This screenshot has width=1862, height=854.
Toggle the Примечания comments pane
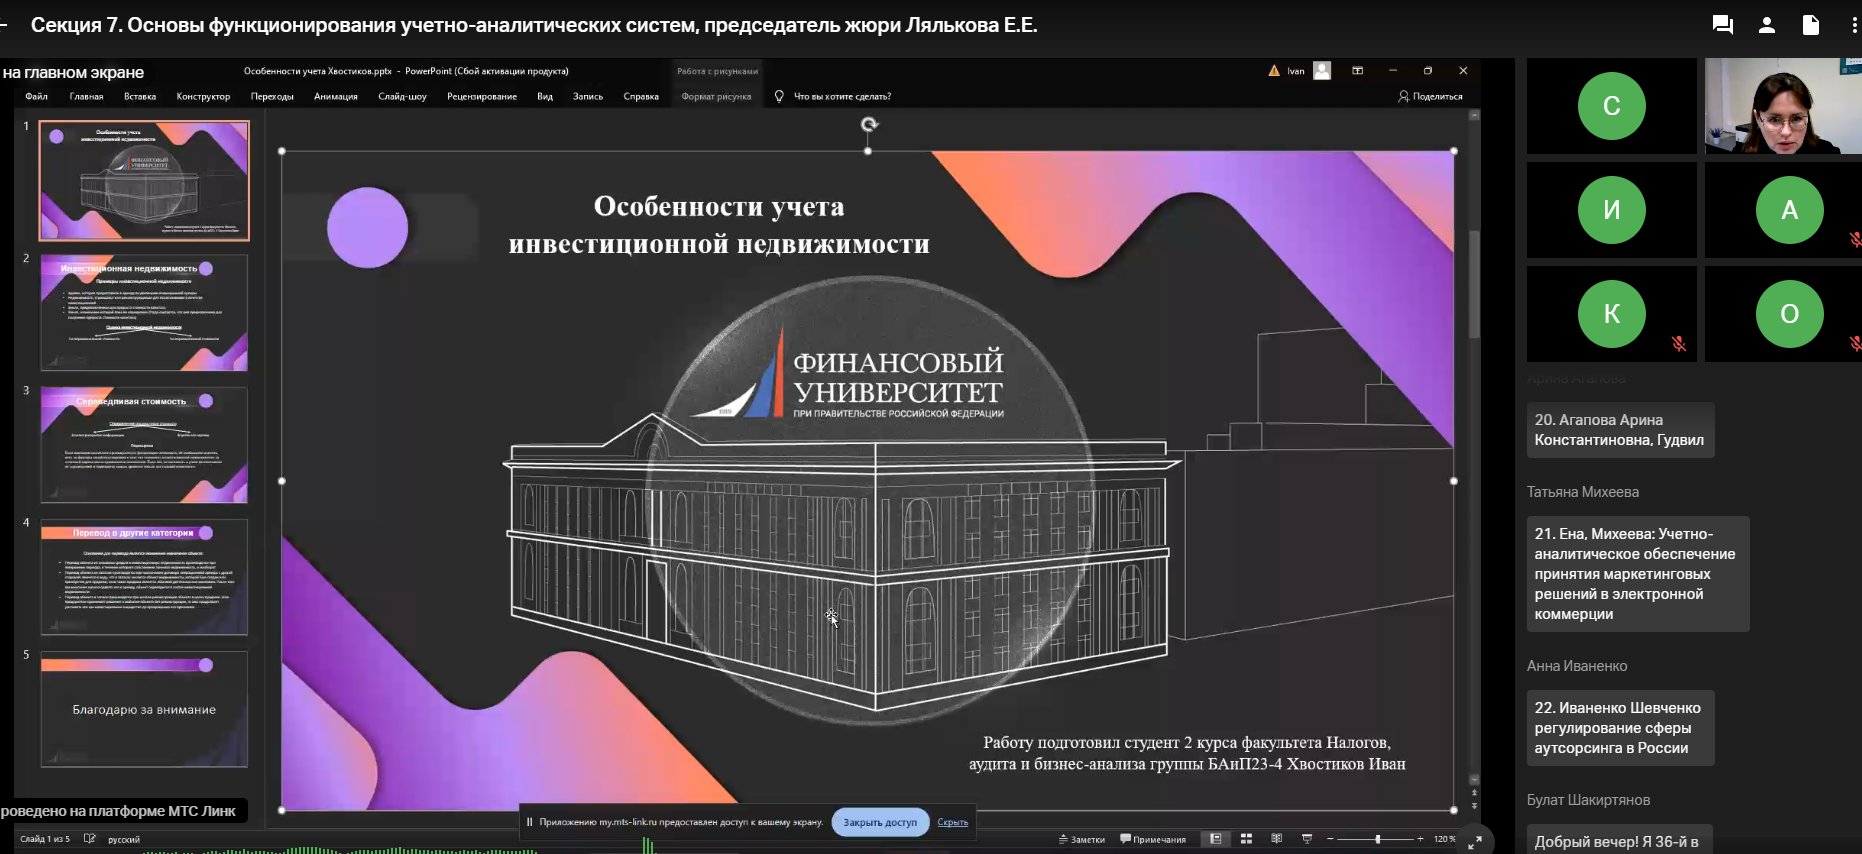(x=1153, y=840)
